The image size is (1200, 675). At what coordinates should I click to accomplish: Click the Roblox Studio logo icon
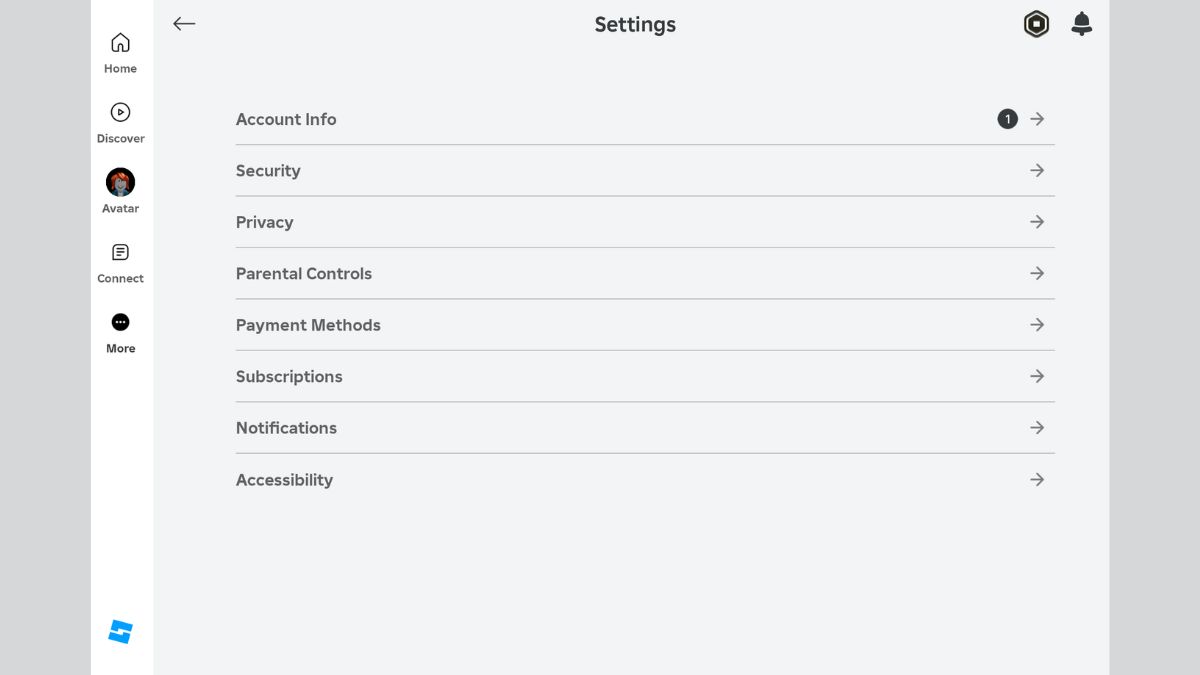pos(120,632)
